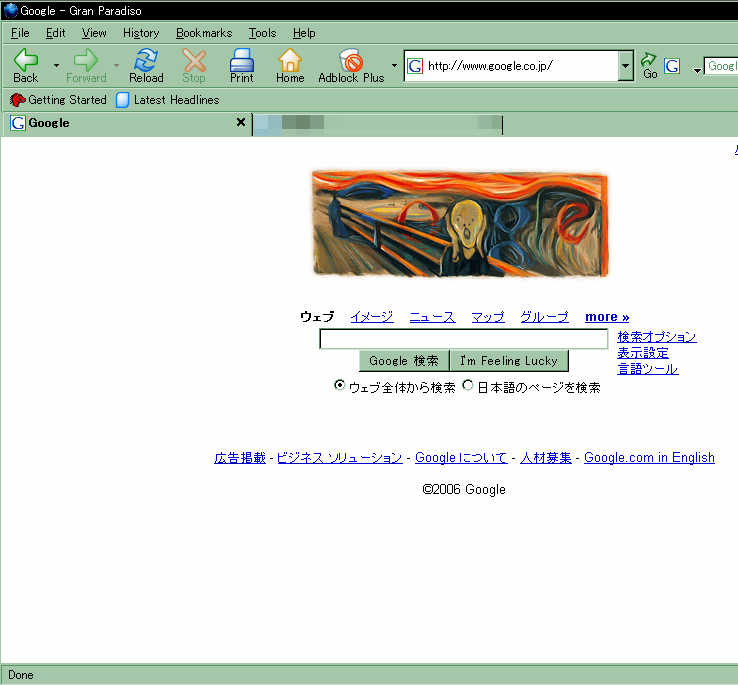Click the search engine Google icon

672,66
